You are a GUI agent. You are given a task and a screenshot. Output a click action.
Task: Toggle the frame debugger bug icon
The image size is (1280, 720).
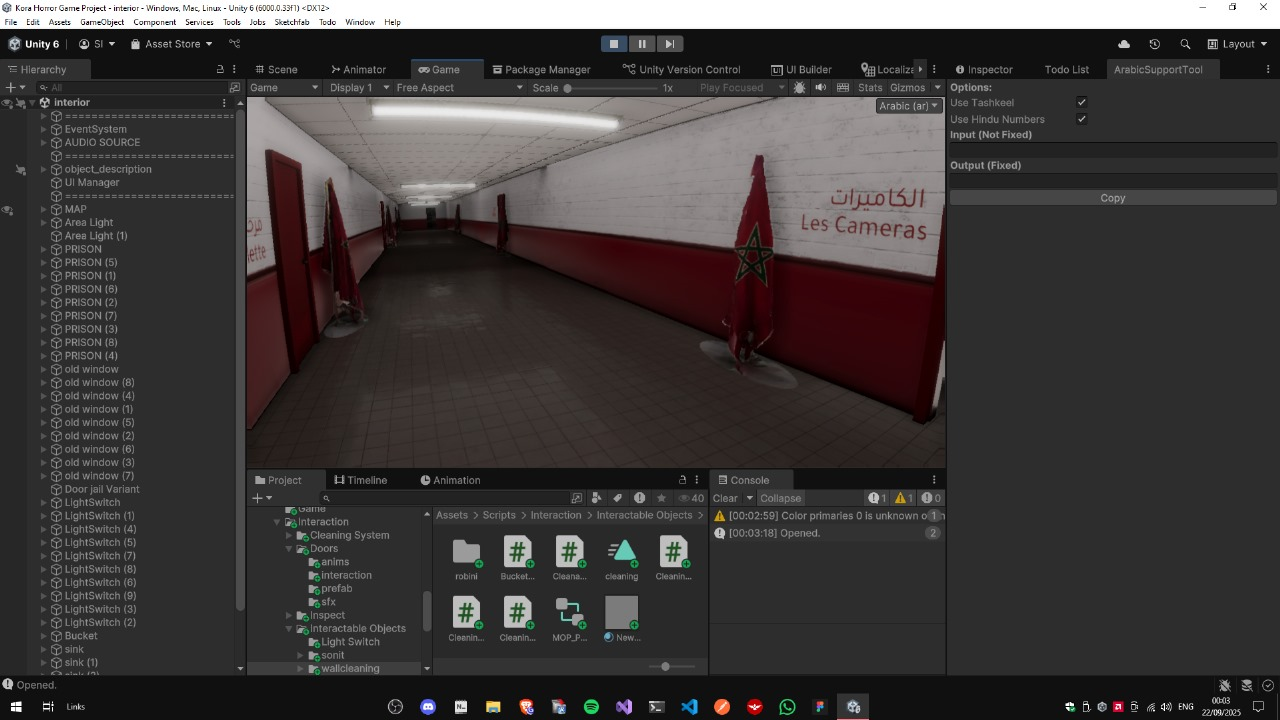point(799,88)
